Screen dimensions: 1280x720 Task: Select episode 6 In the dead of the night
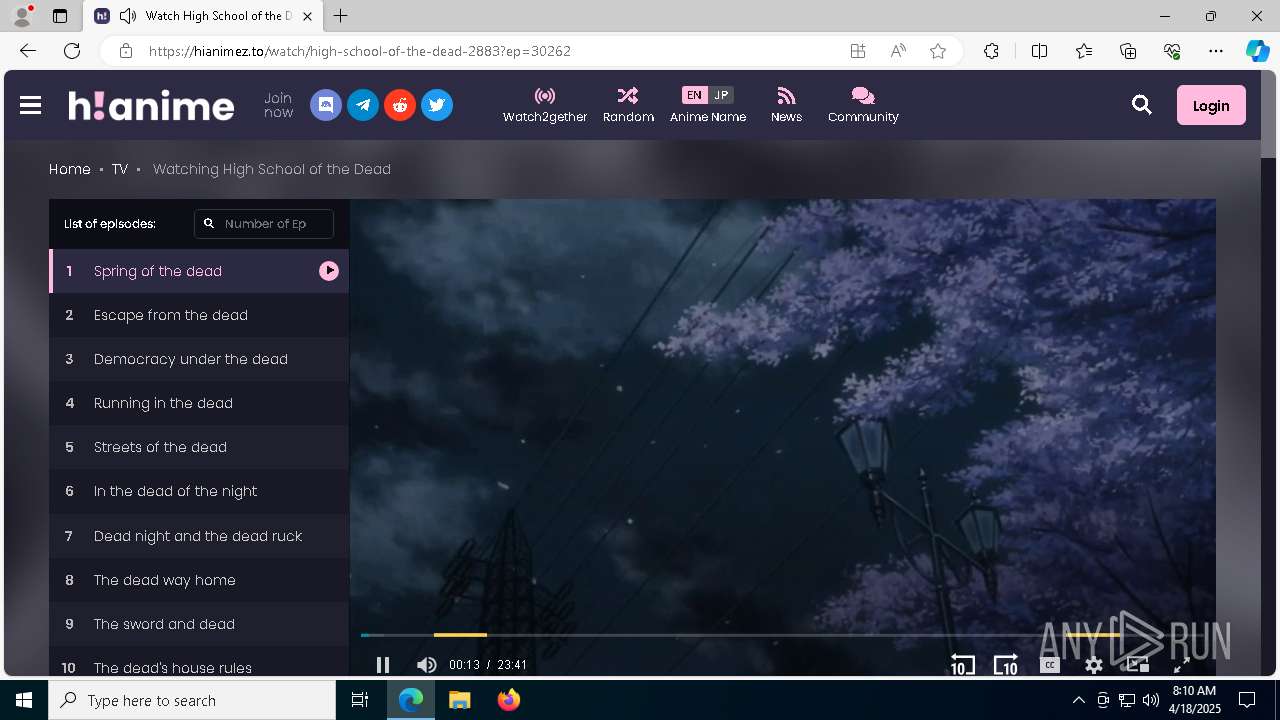(199, 491)
